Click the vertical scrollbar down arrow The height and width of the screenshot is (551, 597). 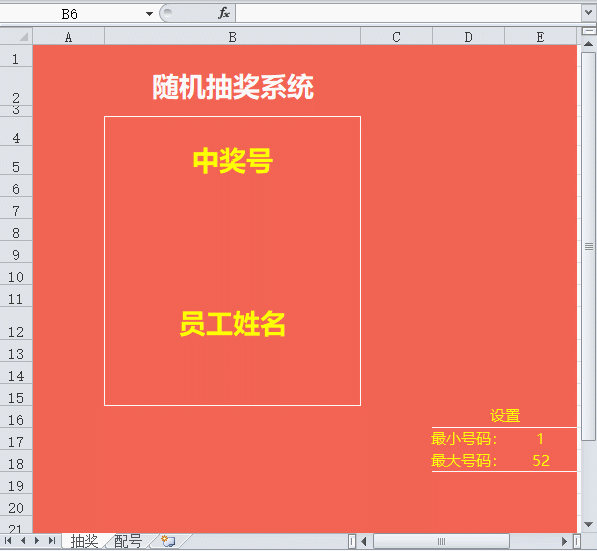(x=589, y=524)
